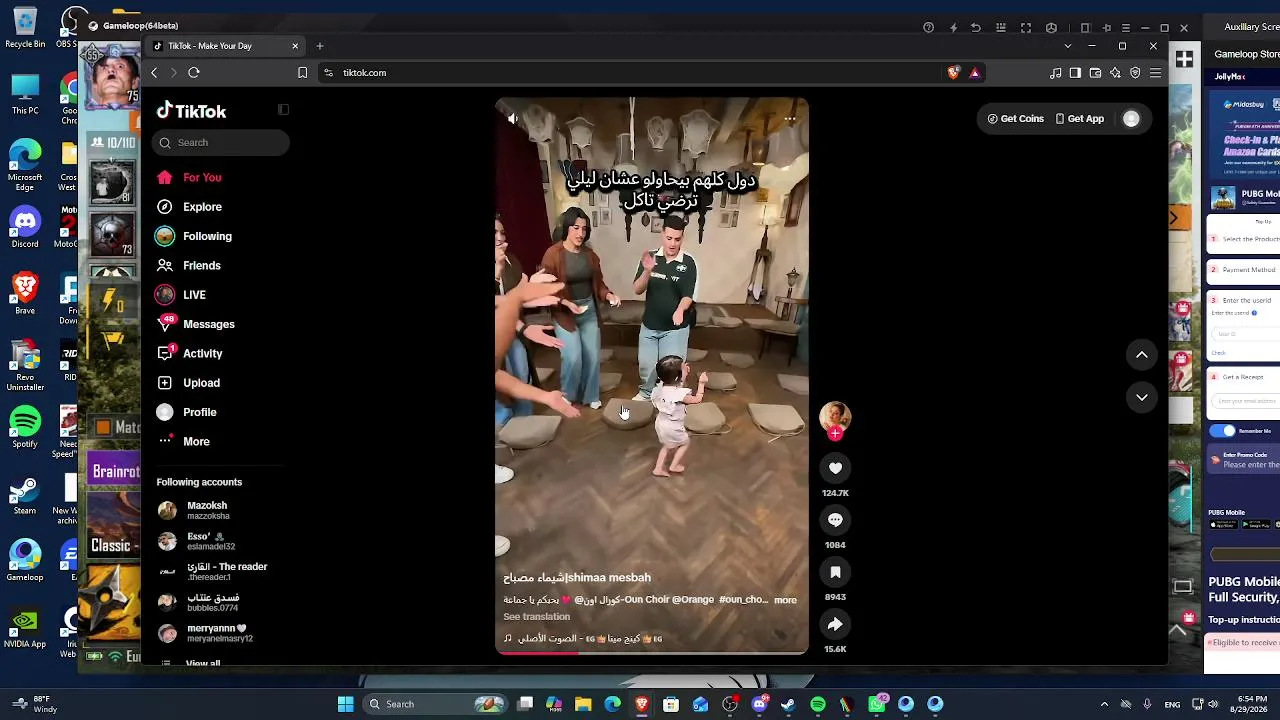Open the merryannn following account

pos(206,633)
